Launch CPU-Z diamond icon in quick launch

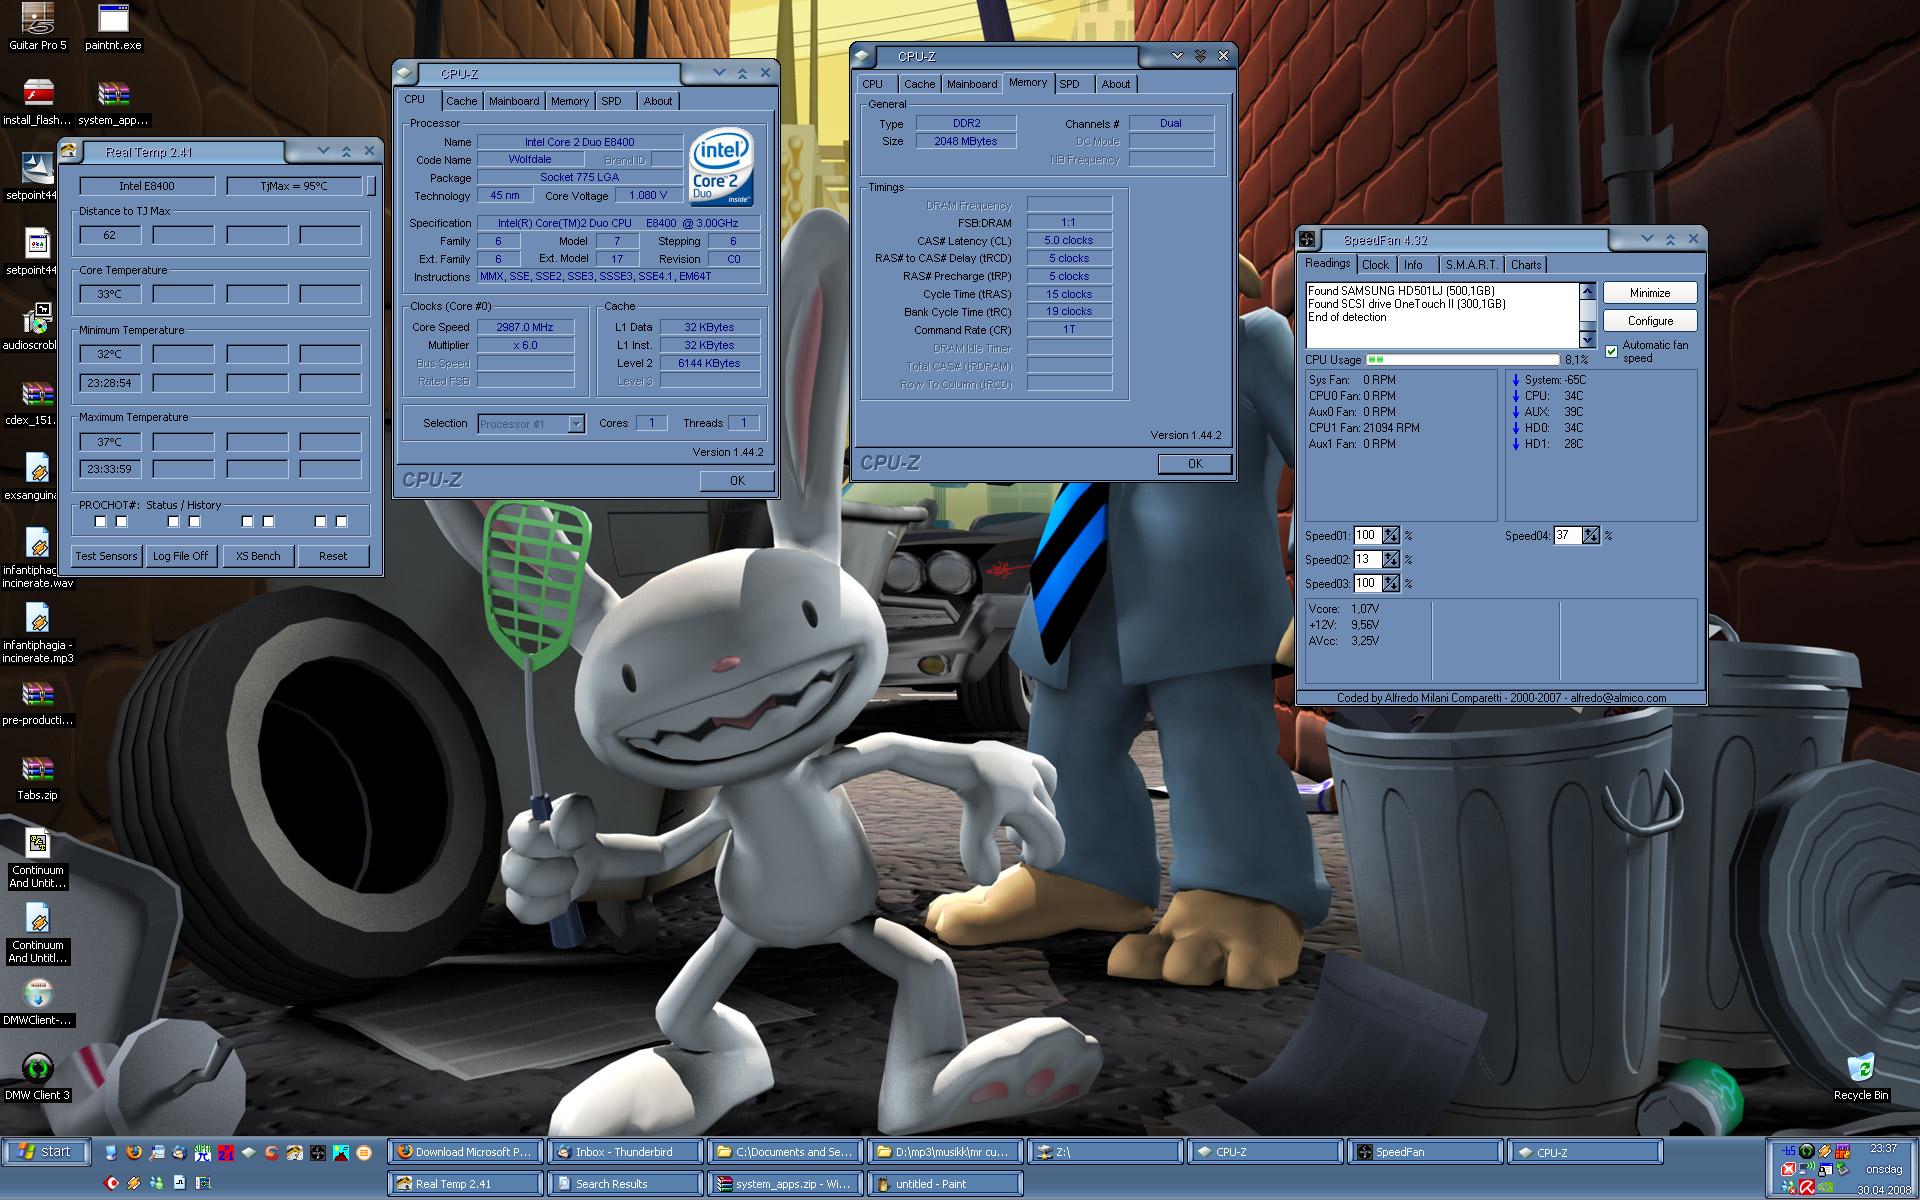(248, 1152)
